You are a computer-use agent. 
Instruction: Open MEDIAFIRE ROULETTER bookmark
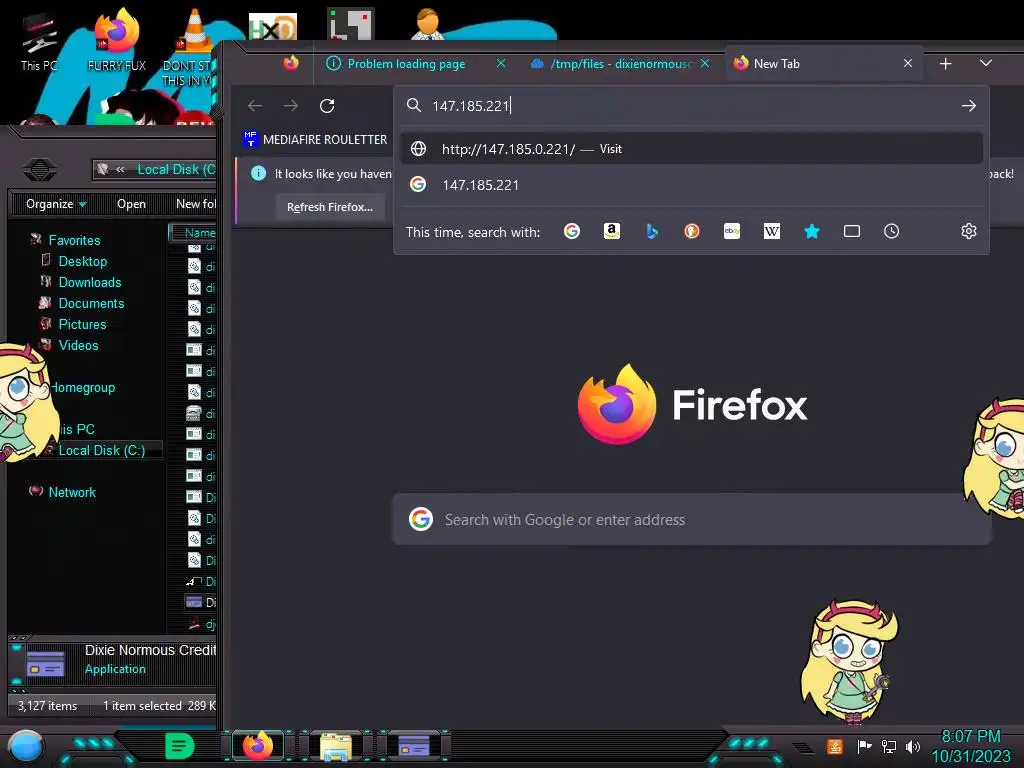(x=315, y=139)
